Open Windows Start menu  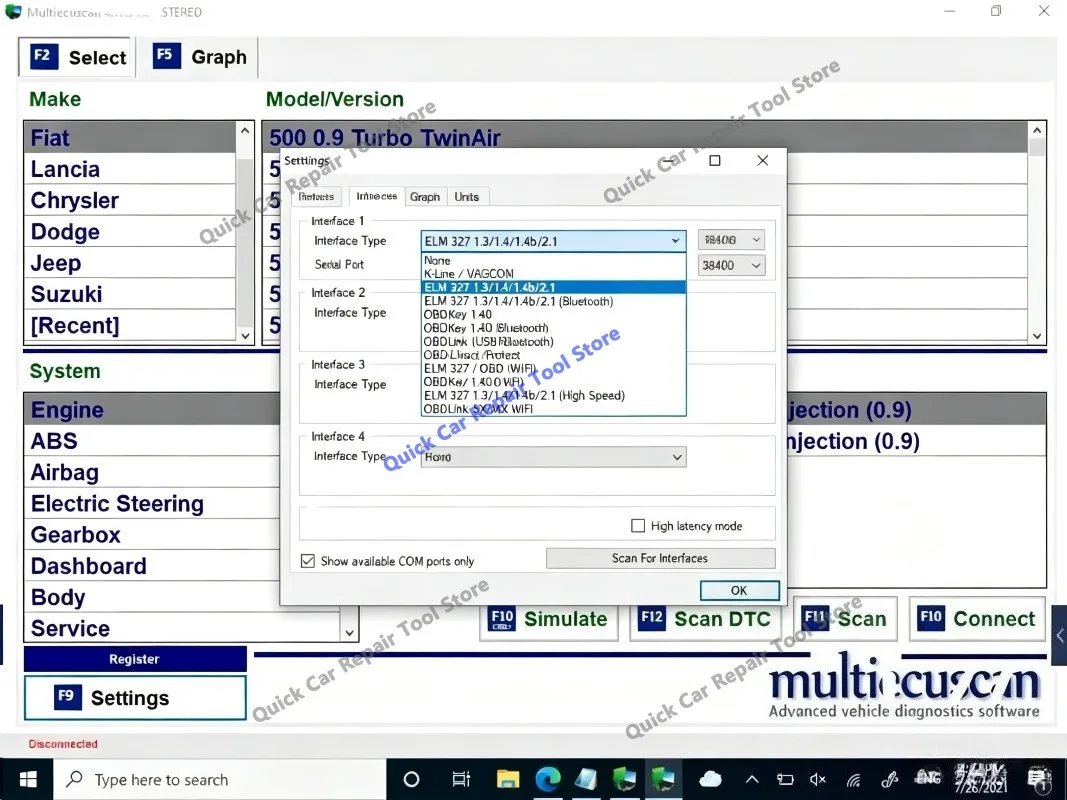[x=27, y=780]
